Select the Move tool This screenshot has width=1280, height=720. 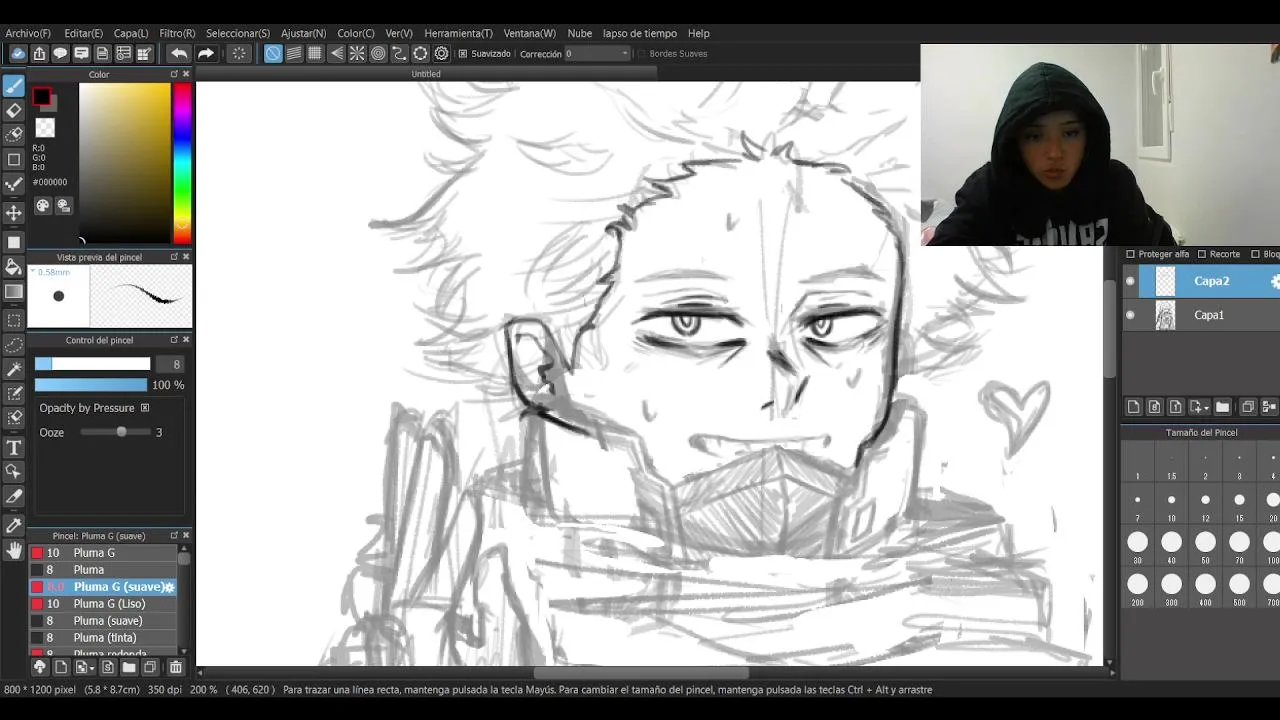pyautogui.click(x=14, y=213)
